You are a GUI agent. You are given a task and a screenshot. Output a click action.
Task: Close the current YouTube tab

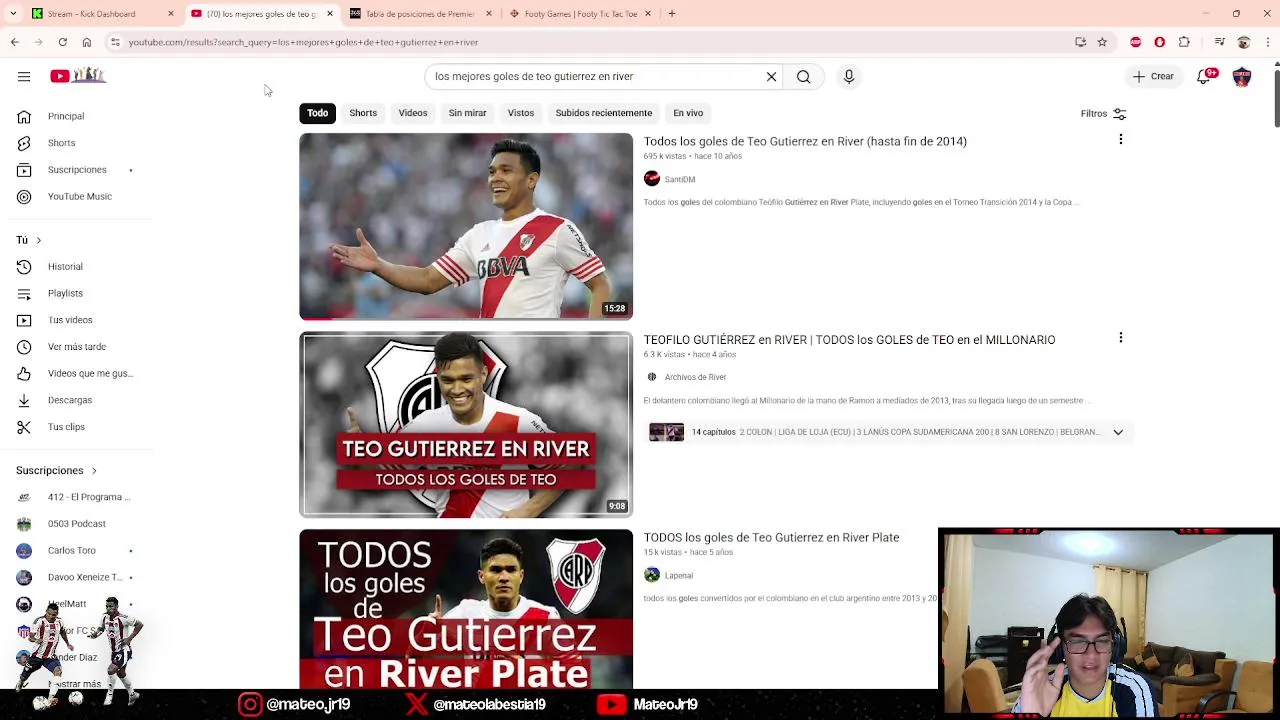coord(329,14)
